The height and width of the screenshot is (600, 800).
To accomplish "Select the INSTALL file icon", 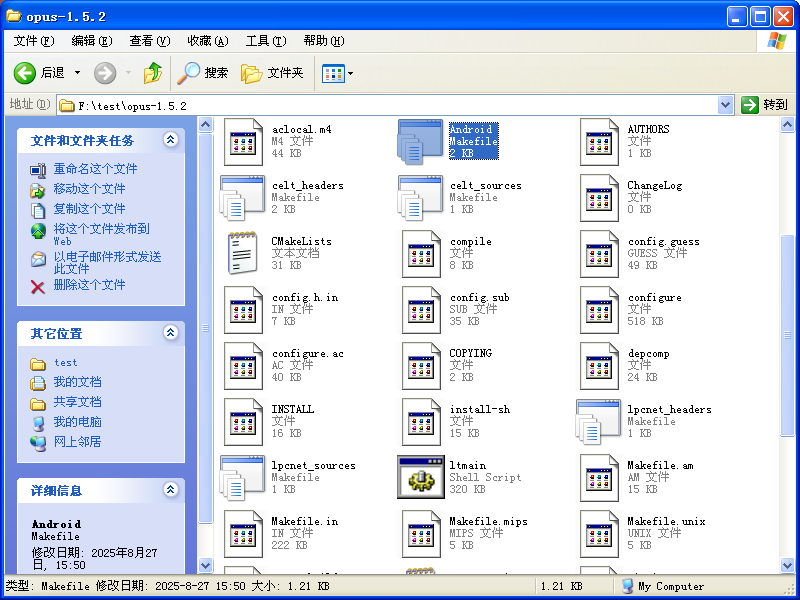I will pyautogui.click(x=243, y=422).
